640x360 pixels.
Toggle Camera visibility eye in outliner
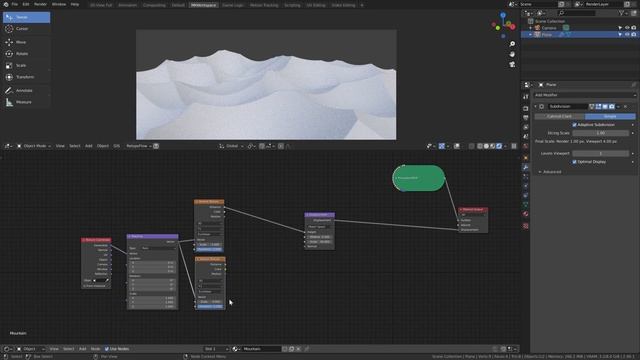click(x=627, y=28)
